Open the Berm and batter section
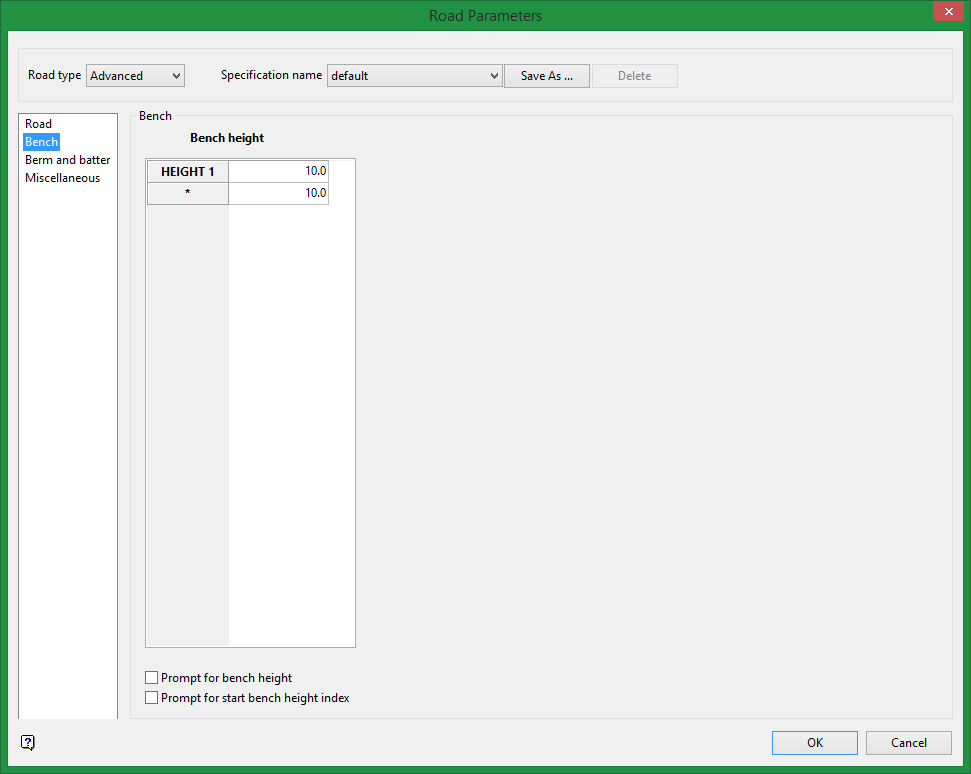Image resolution: width=971 pixels, height=774 pixels. pyautogui.click(x=67, y=160)
